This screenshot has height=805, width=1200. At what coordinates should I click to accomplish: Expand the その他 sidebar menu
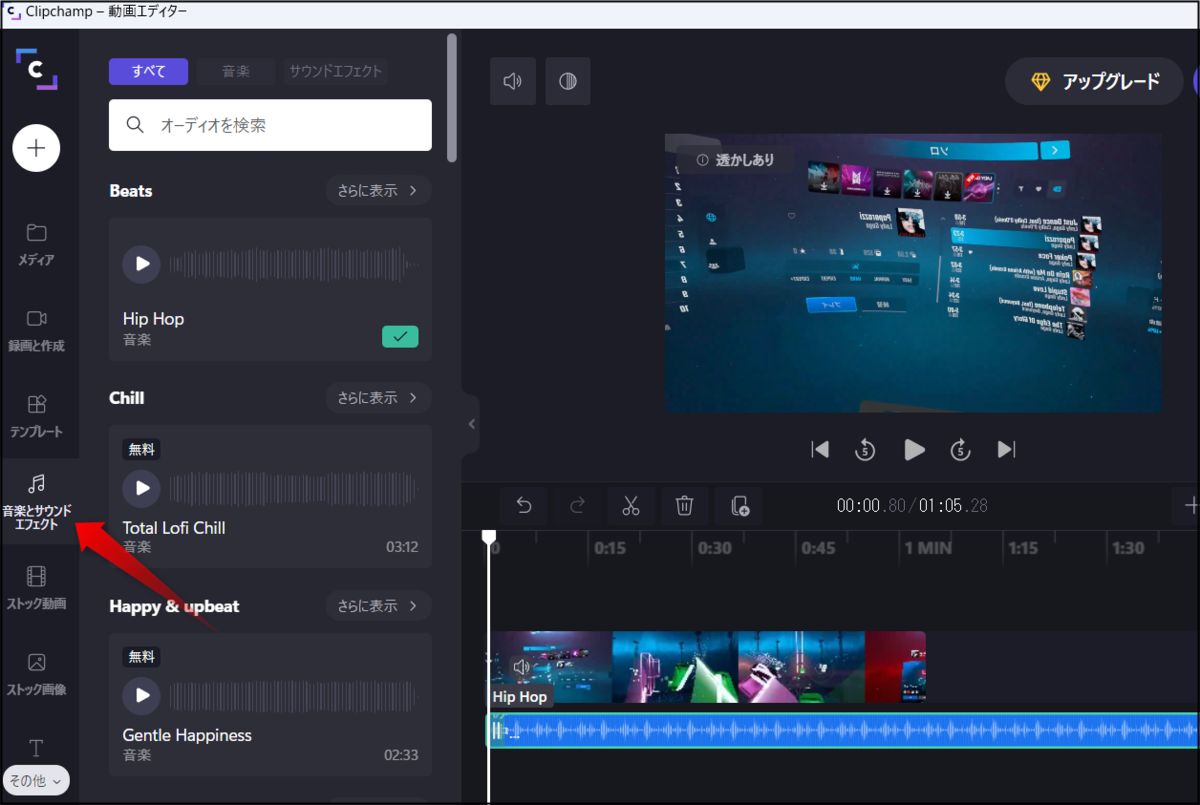(36, 780)
